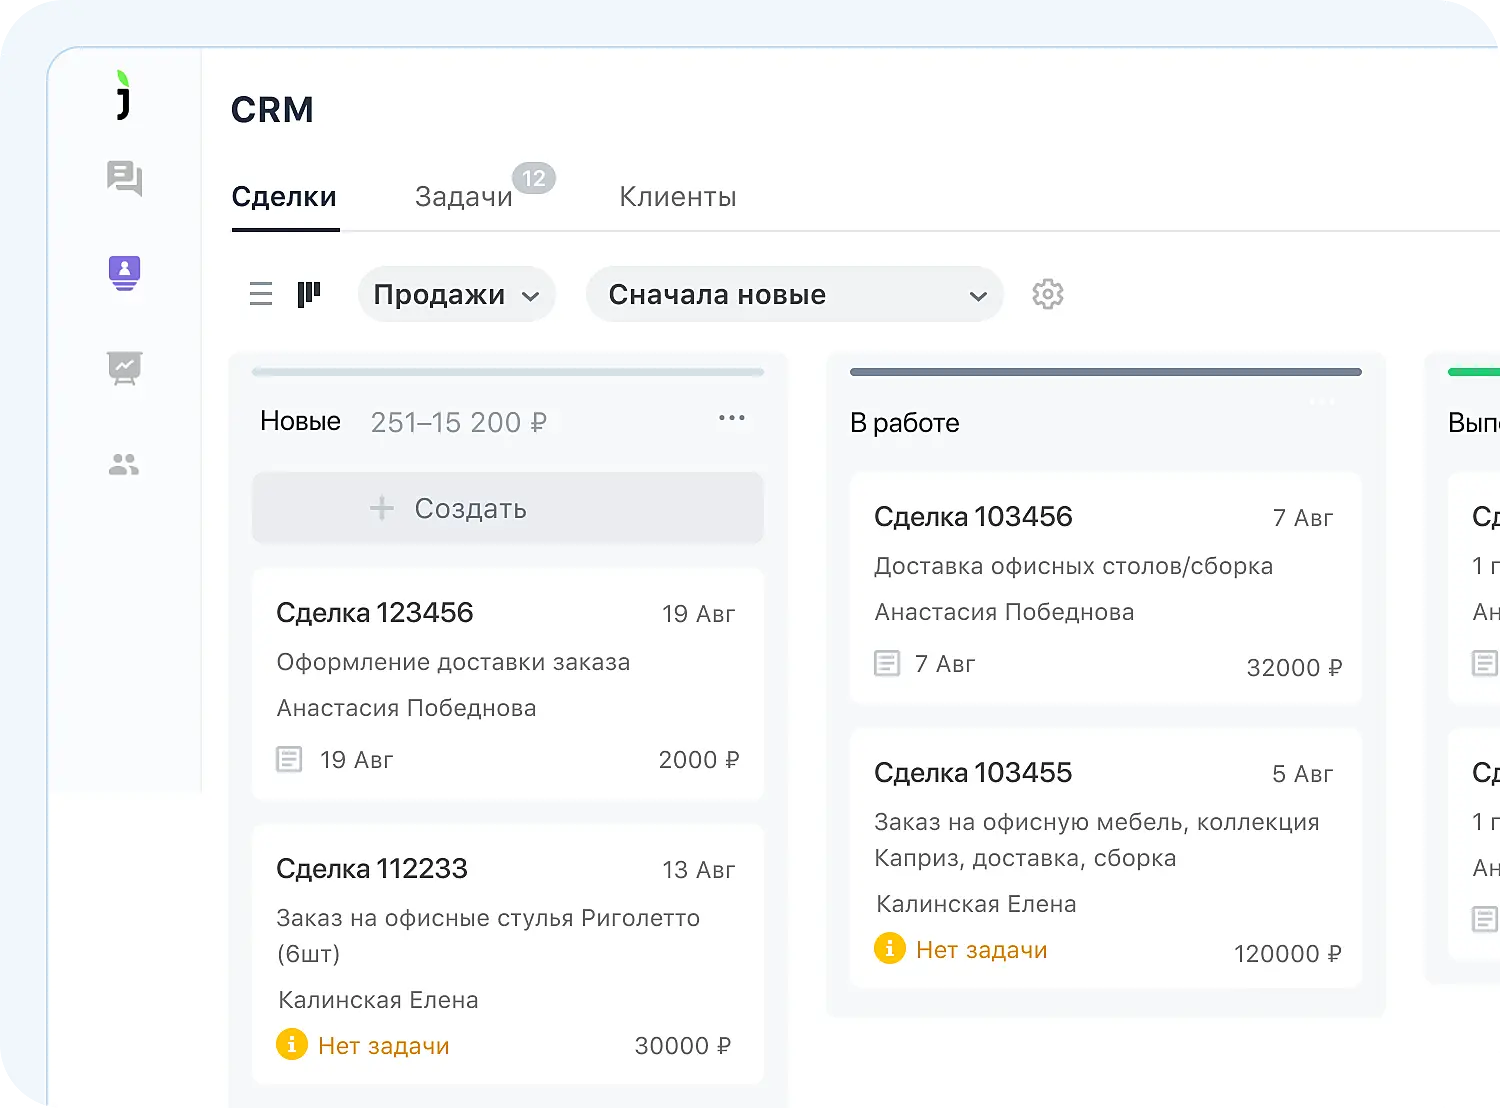
Task: Open CRM settings via the gear icon
Action: point(1047,293)
